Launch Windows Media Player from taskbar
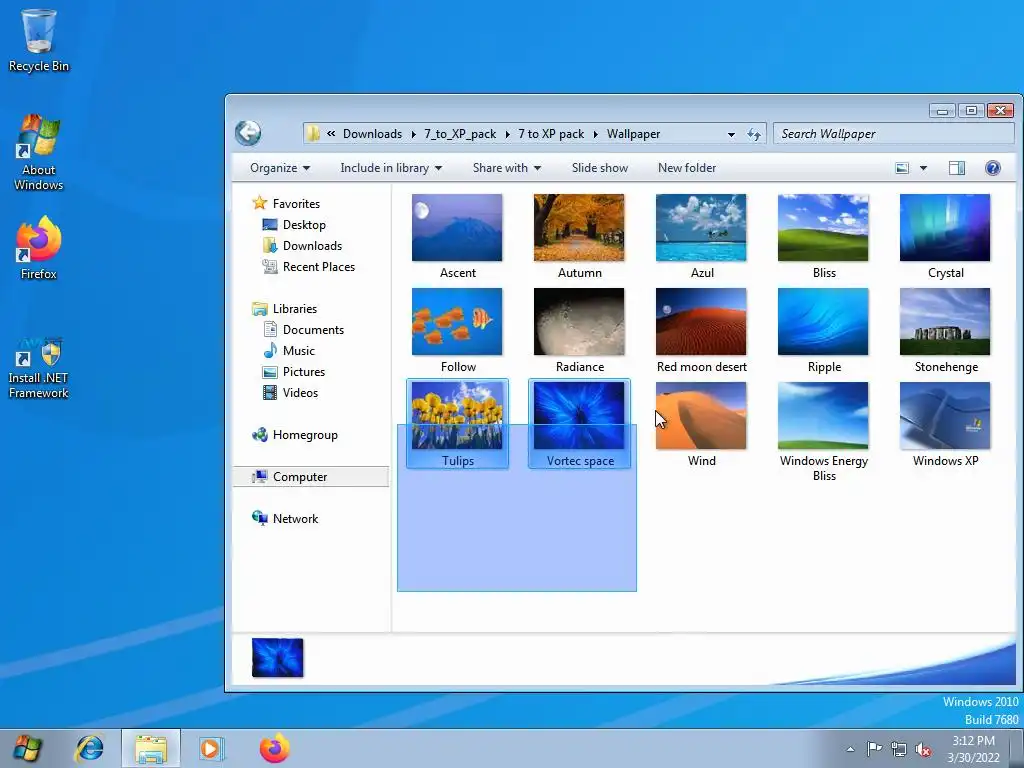Screen dimensions: 1024x768 [x=212, y=748]
